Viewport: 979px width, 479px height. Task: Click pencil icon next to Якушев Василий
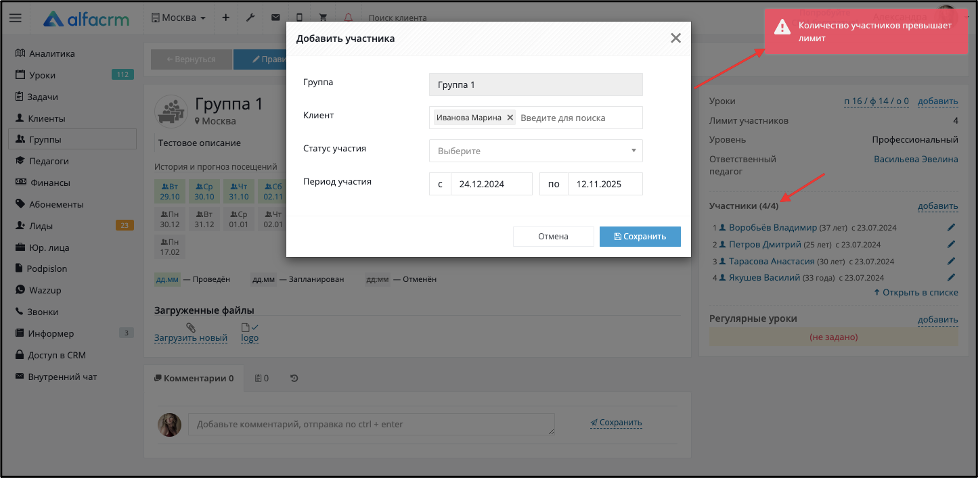pyautogui.click(x=952, y=277)
